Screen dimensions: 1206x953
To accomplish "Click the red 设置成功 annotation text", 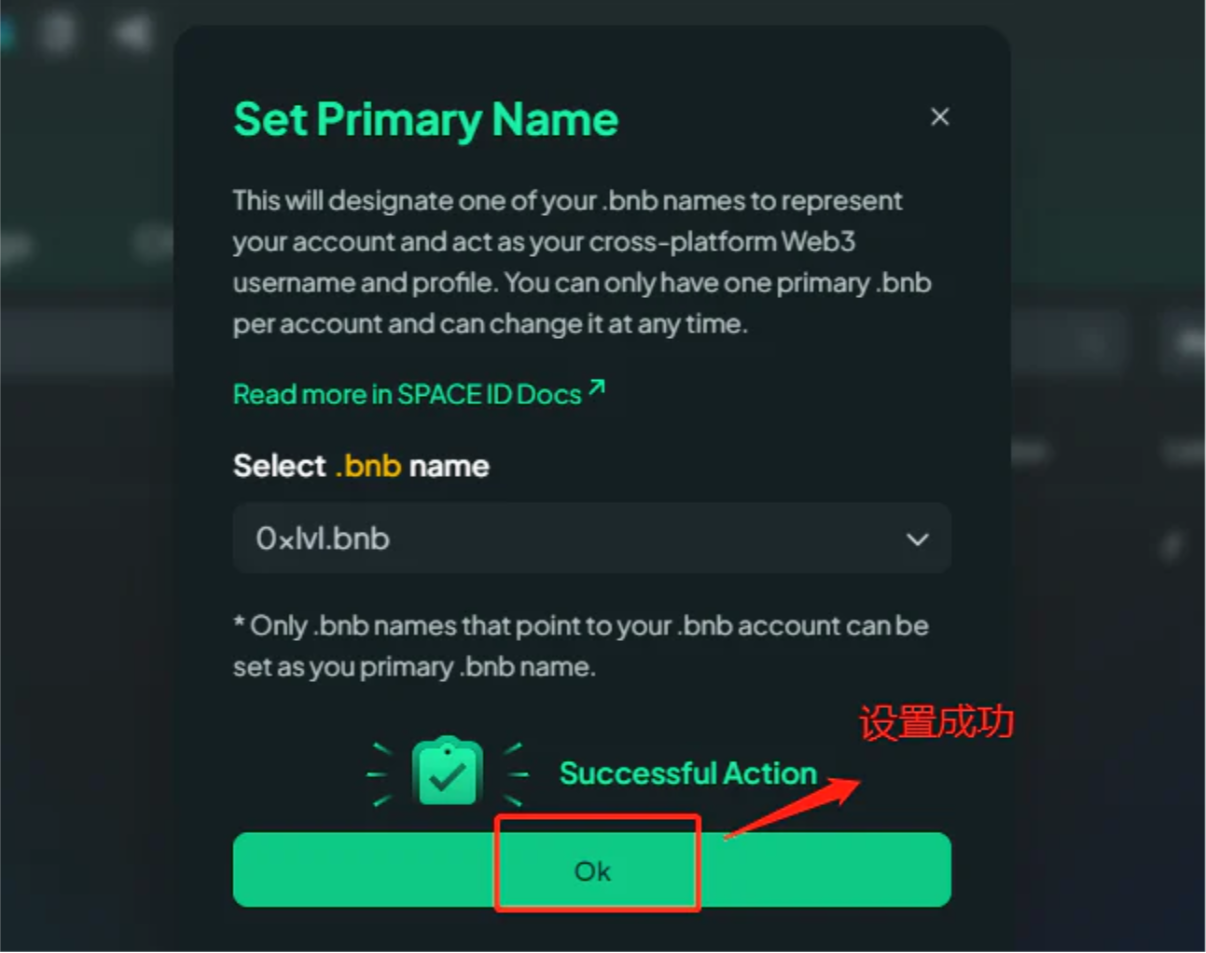I will coord(937,722).
